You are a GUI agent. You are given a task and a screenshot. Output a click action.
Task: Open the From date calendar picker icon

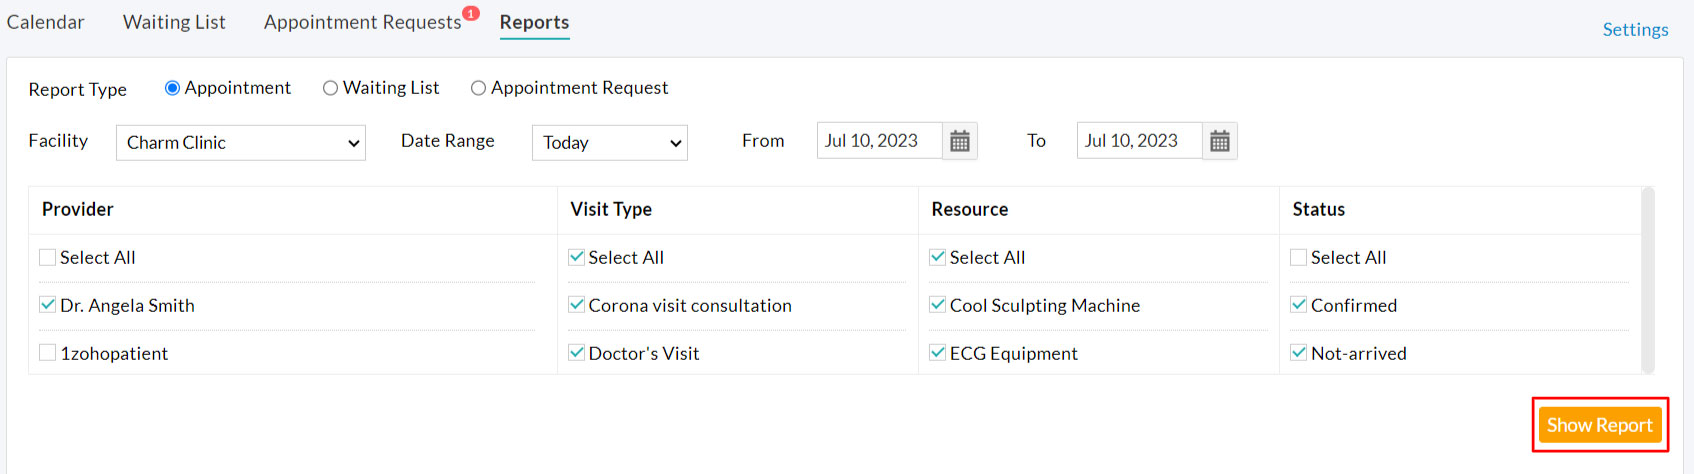point(960,141)
